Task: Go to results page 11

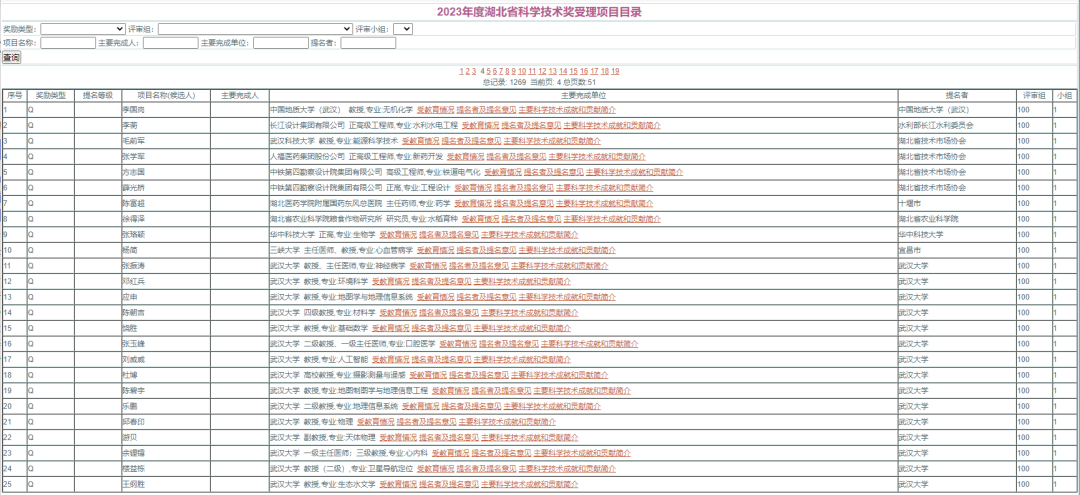Action: pyautogui.click(x=532, y=71)
